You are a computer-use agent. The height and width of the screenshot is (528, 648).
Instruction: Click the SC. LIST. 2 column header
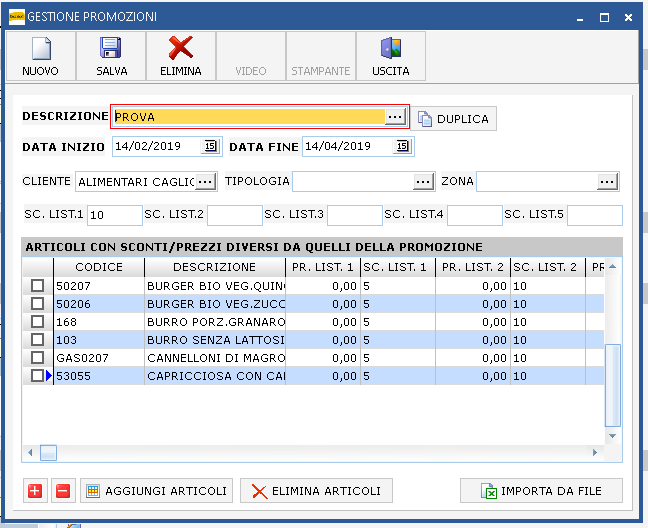548,267
